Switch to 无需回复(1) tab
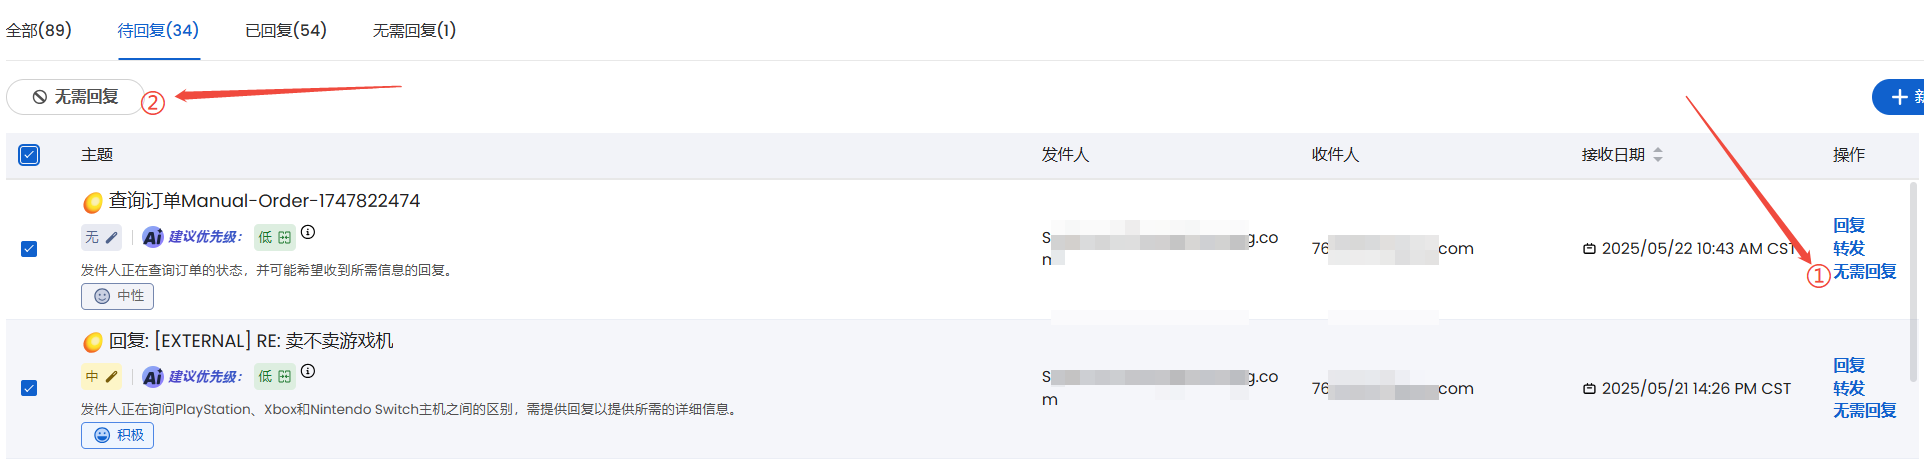The image size is (1924, 461). [414, 30]
